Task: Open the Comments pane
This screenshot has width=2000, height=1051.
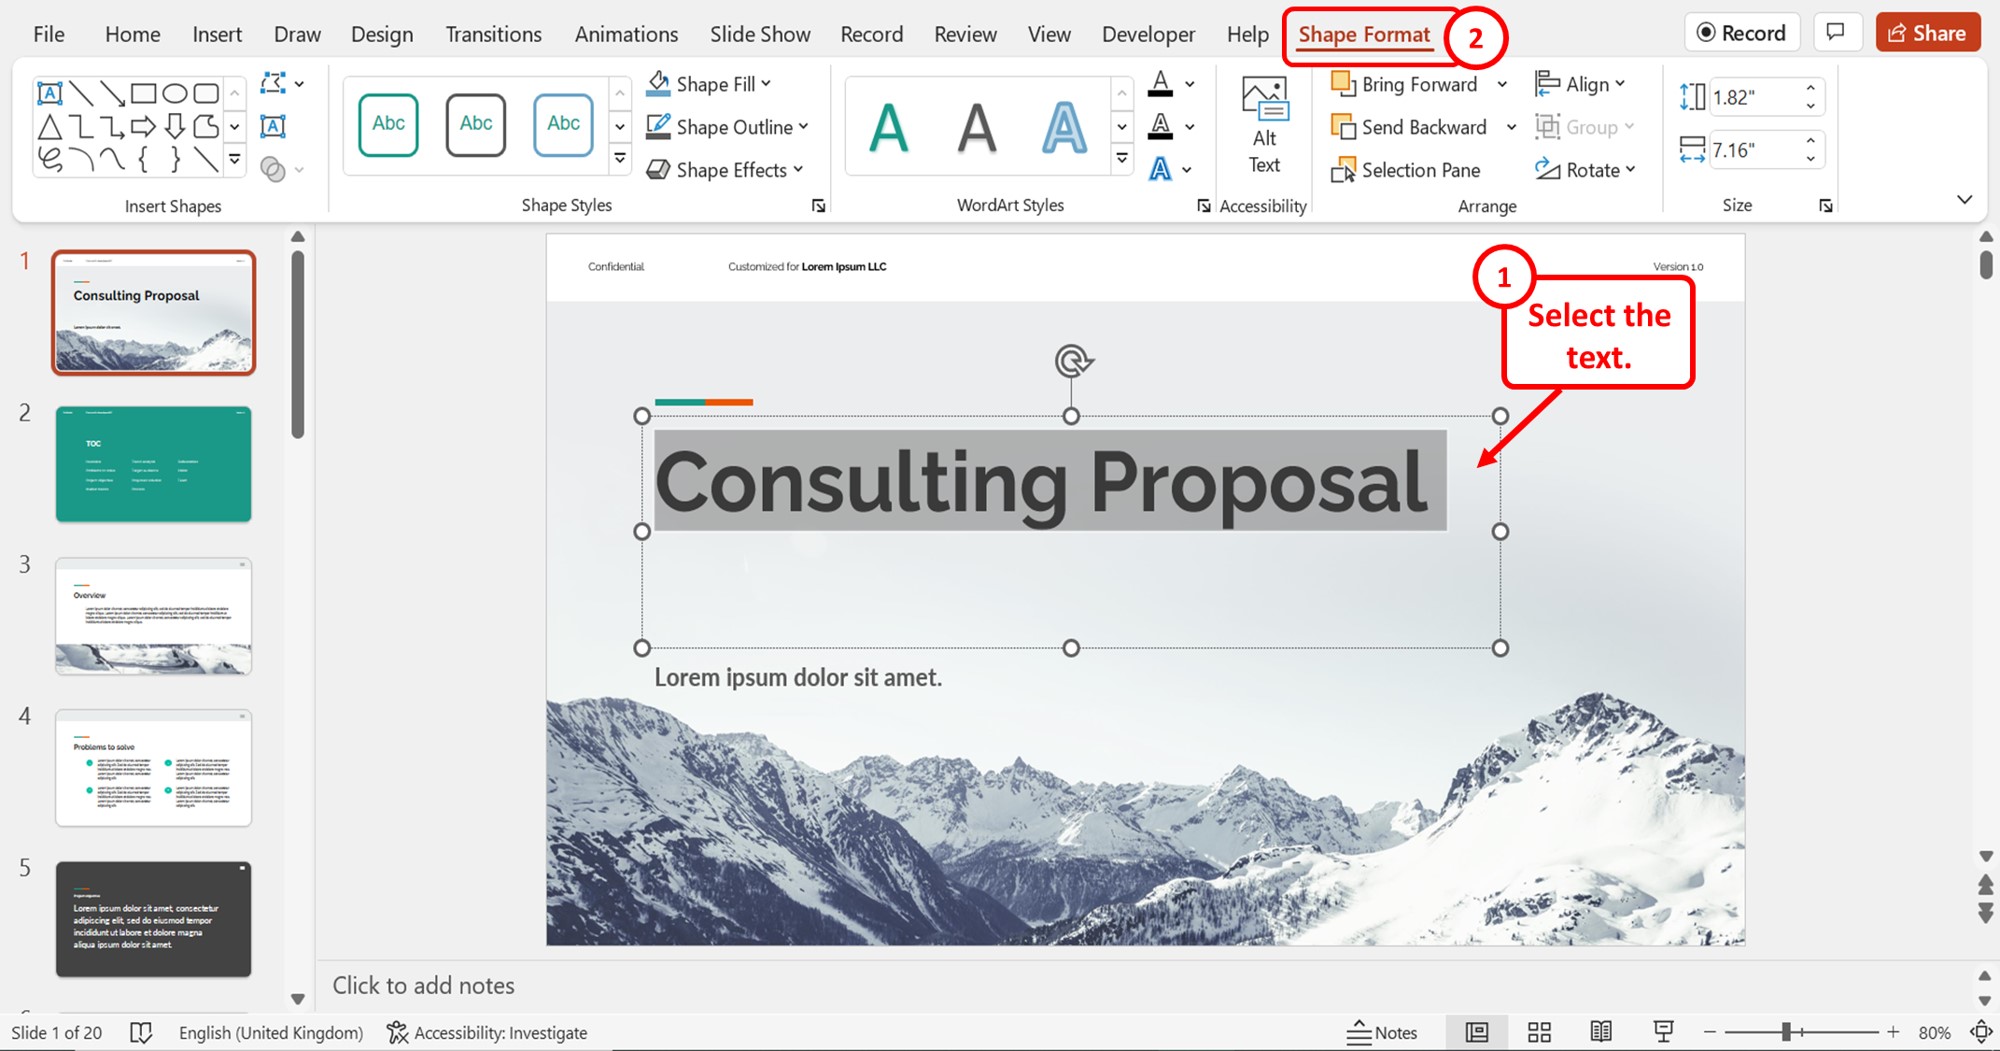Action: coord(1838,31)
